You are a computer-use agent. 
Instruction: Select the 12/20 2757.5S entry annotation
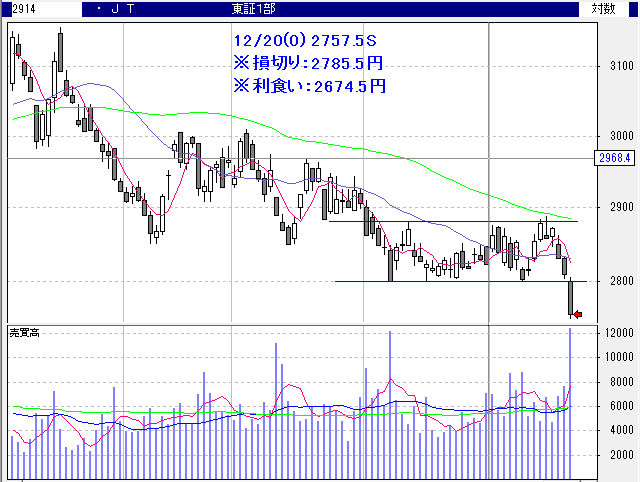tap(303, 42)
